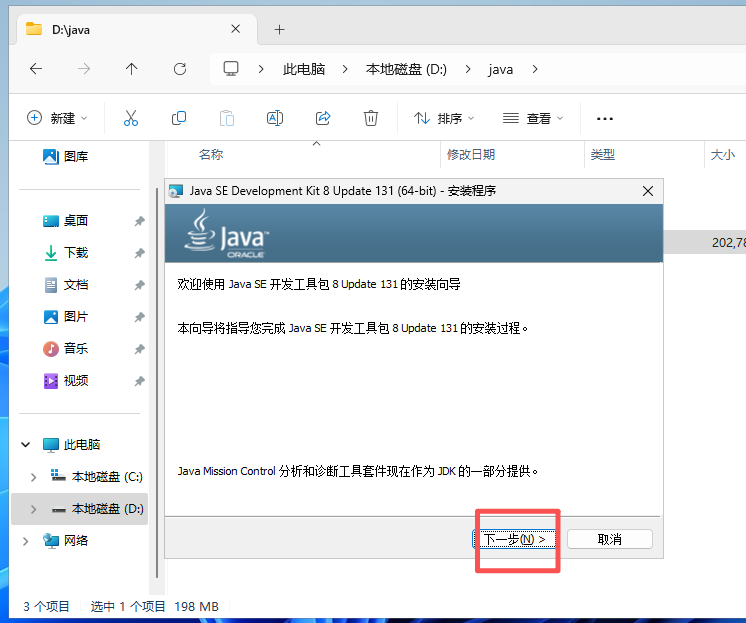Screen dimensions: 746x623
Task: Sort by Name (名称) column header
Action: click(x=211, y=155)
